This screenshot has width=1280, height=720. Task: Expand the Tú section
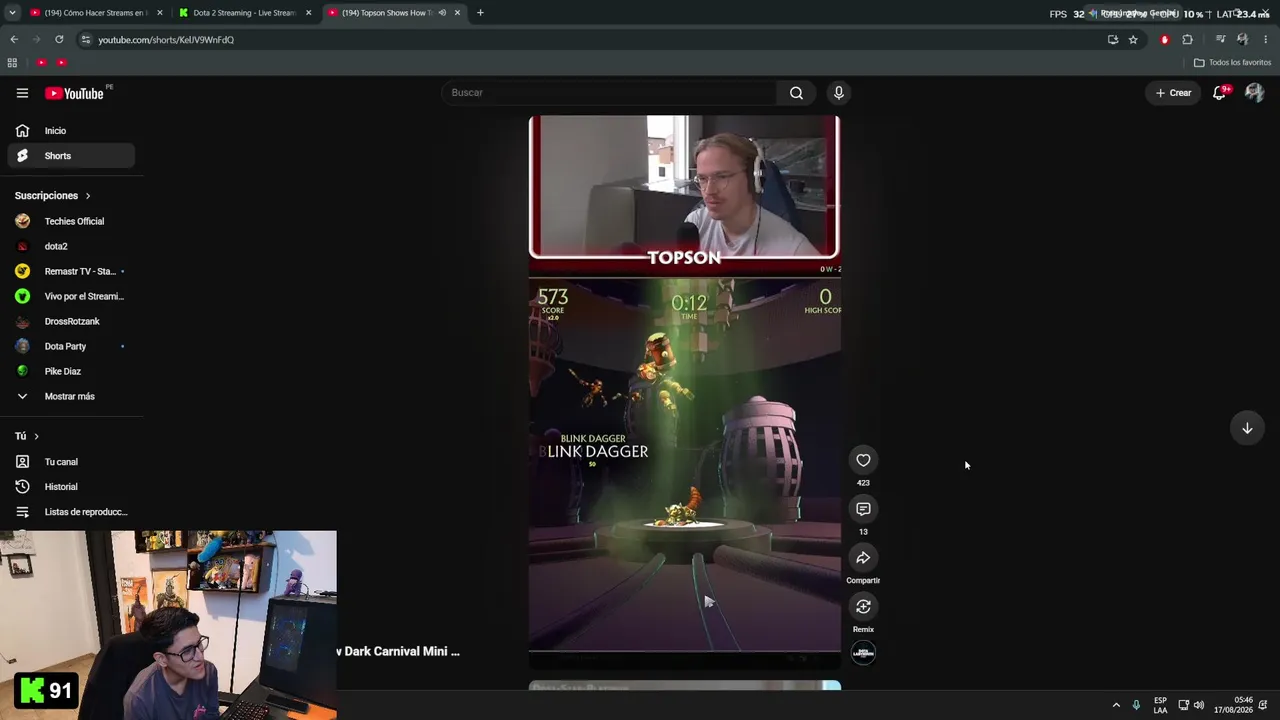(x=27, y=436)
